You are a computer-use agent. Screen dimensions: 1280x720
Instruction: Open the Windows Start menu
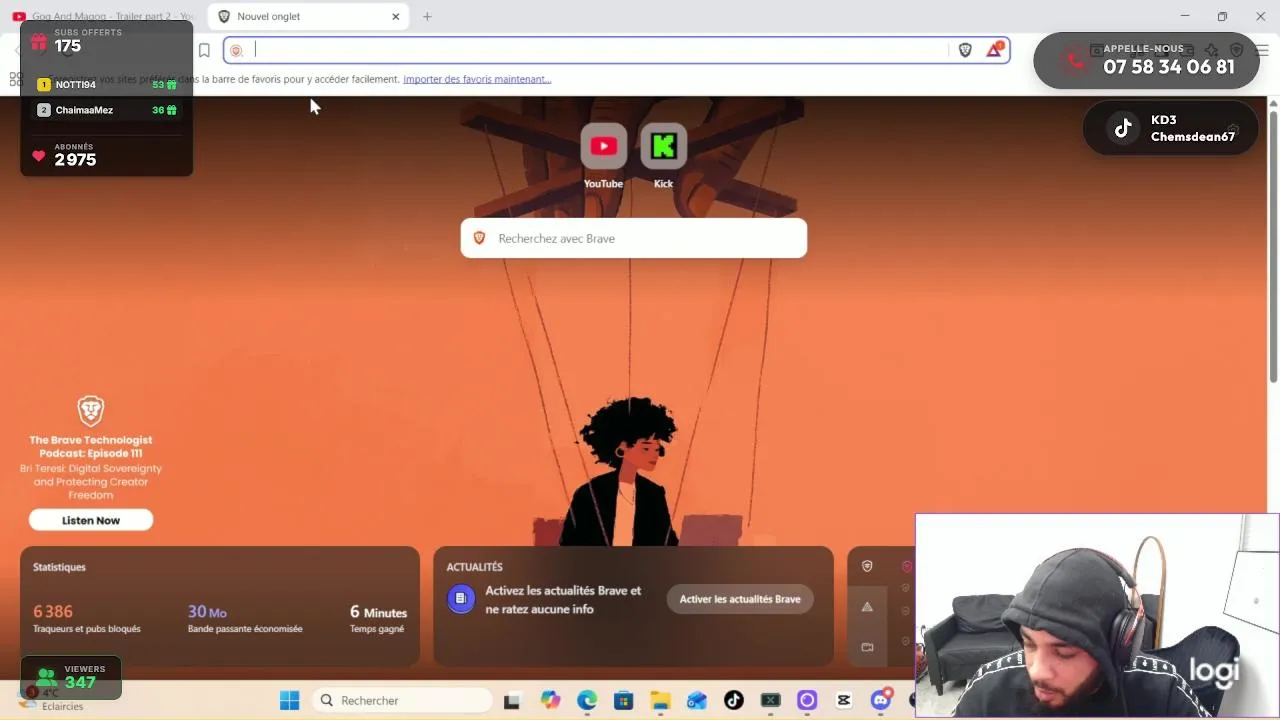coord(289,700)
